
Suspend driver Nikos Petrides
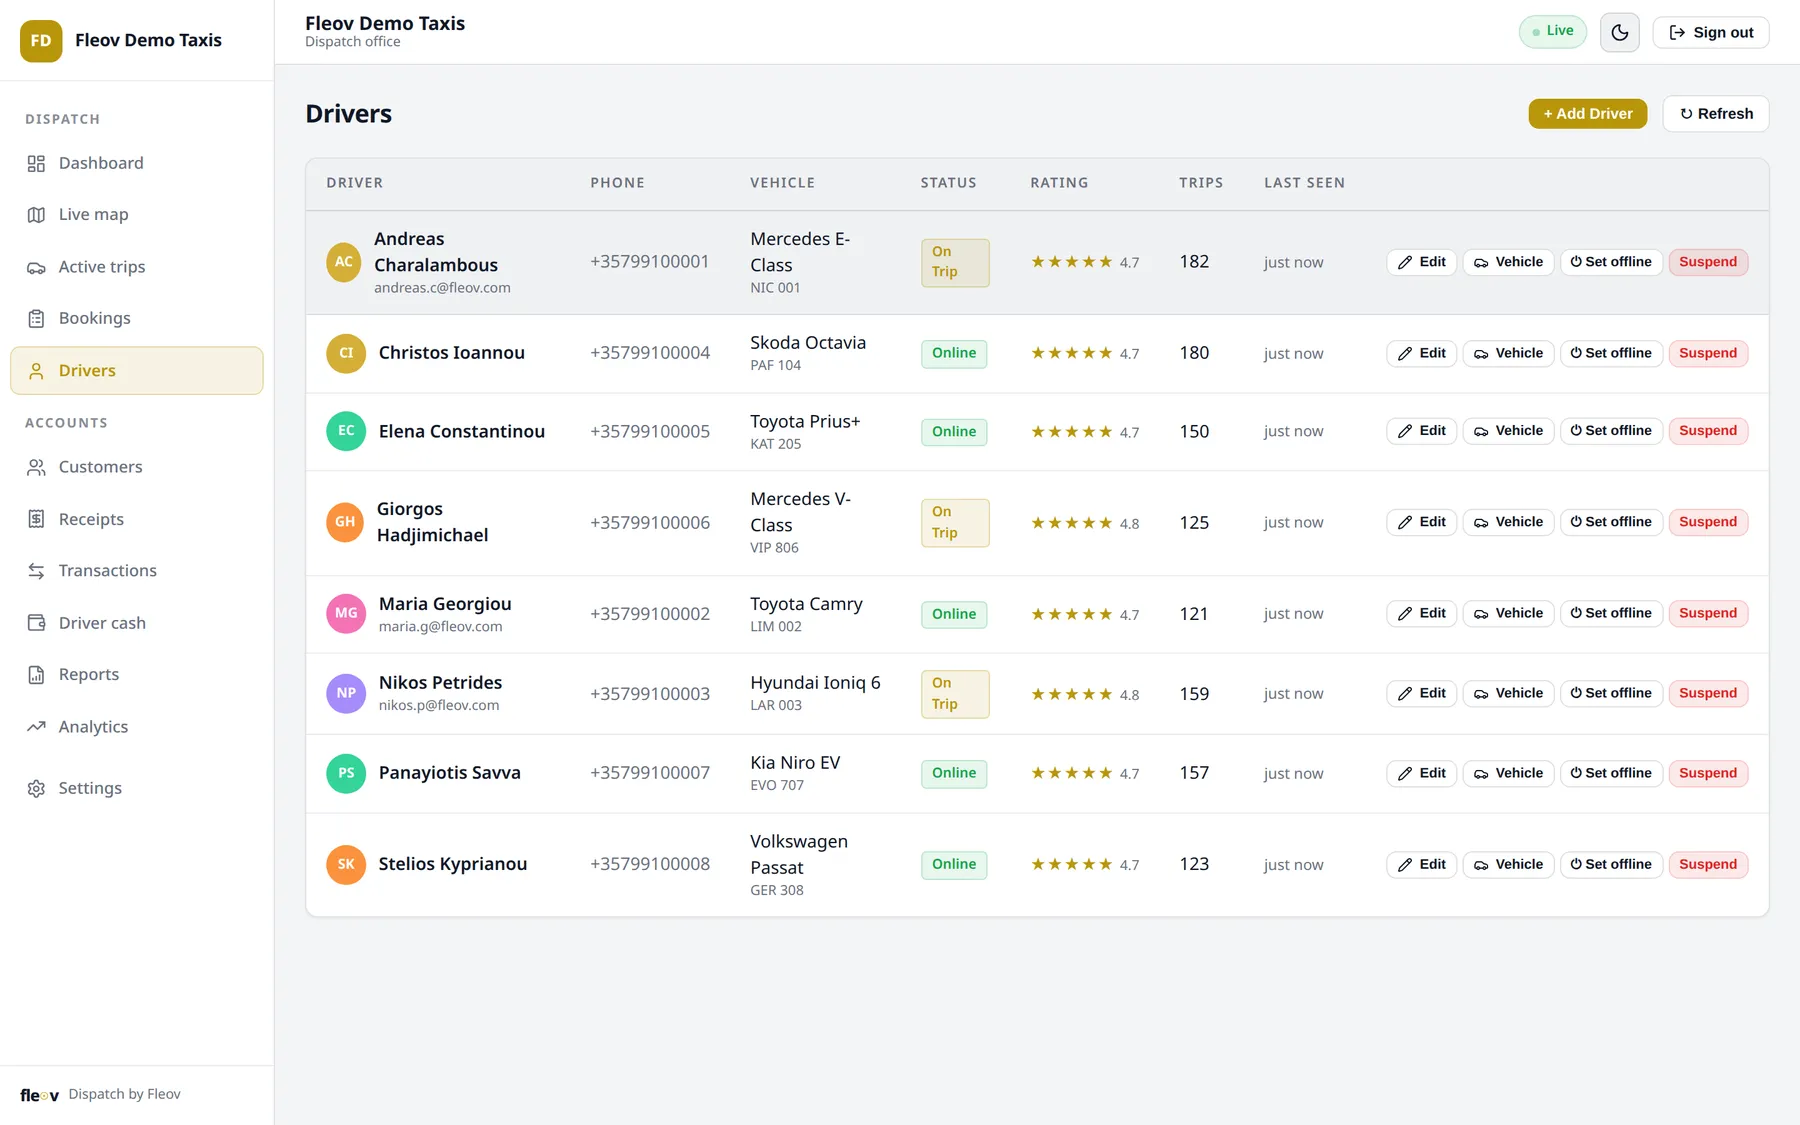1708,693
